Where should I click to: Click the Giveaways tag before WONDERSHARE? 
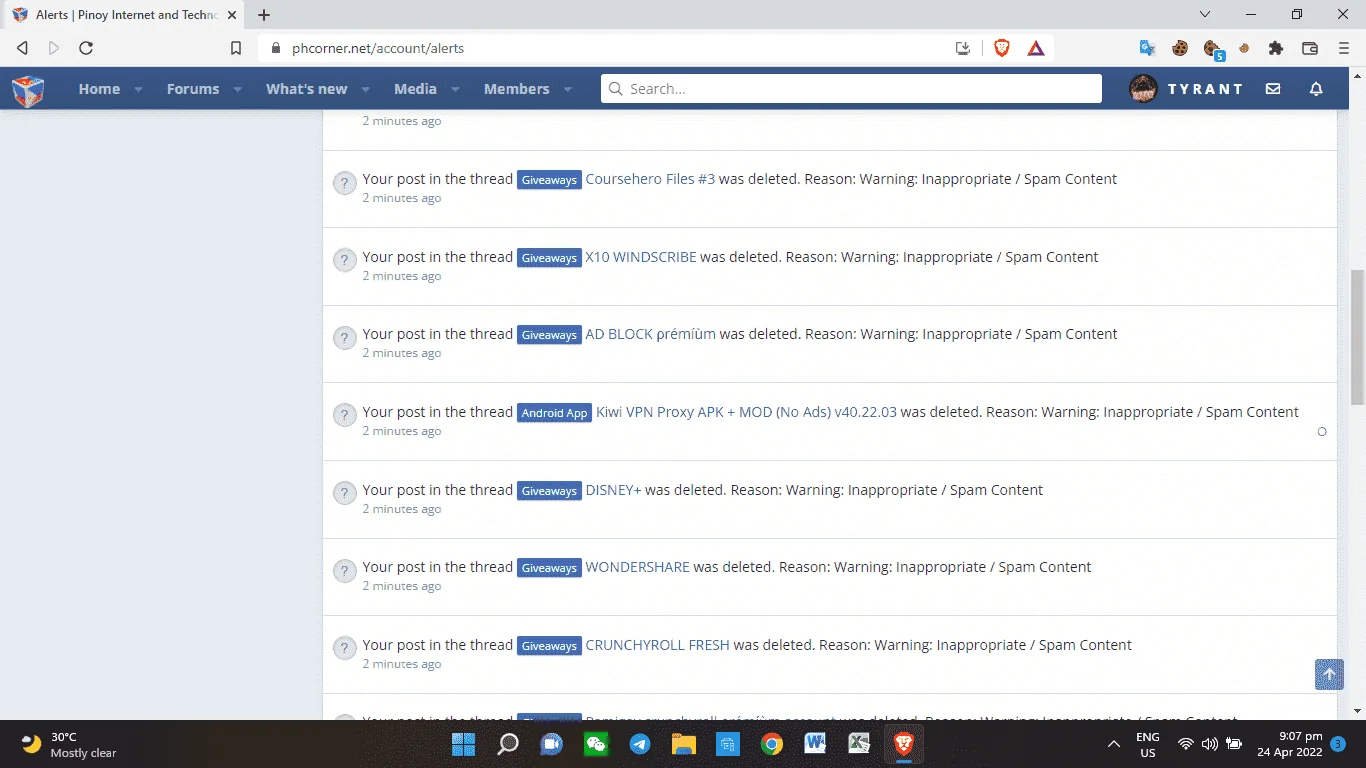549,568
